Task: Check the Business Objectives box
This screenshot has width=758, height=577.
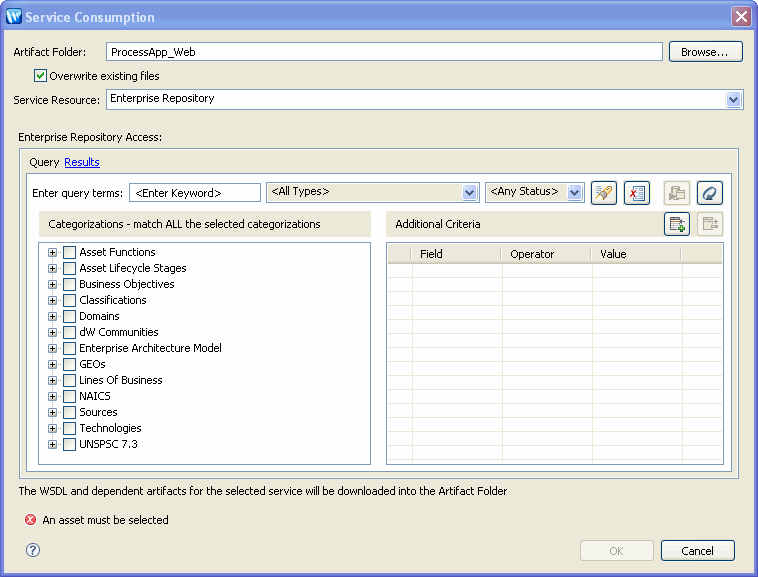Action: coord(70,284)
